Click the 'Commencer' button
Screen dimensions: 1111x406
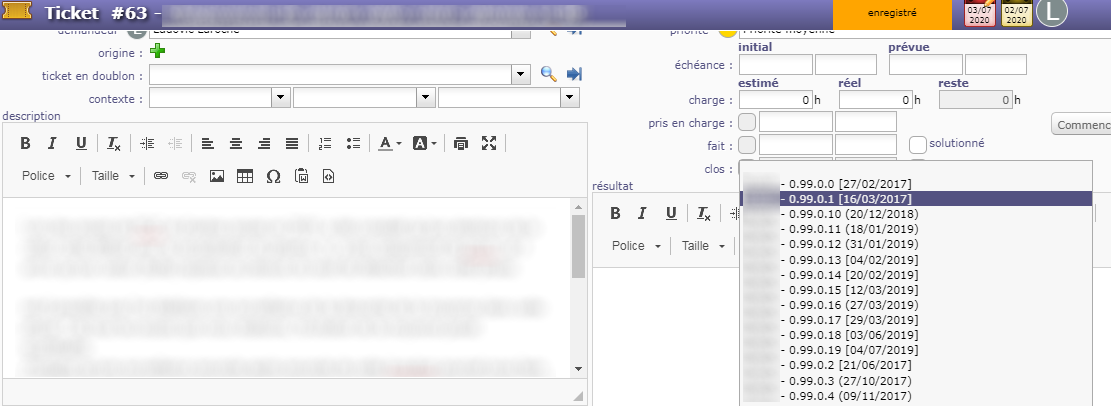pos(1081,125)
